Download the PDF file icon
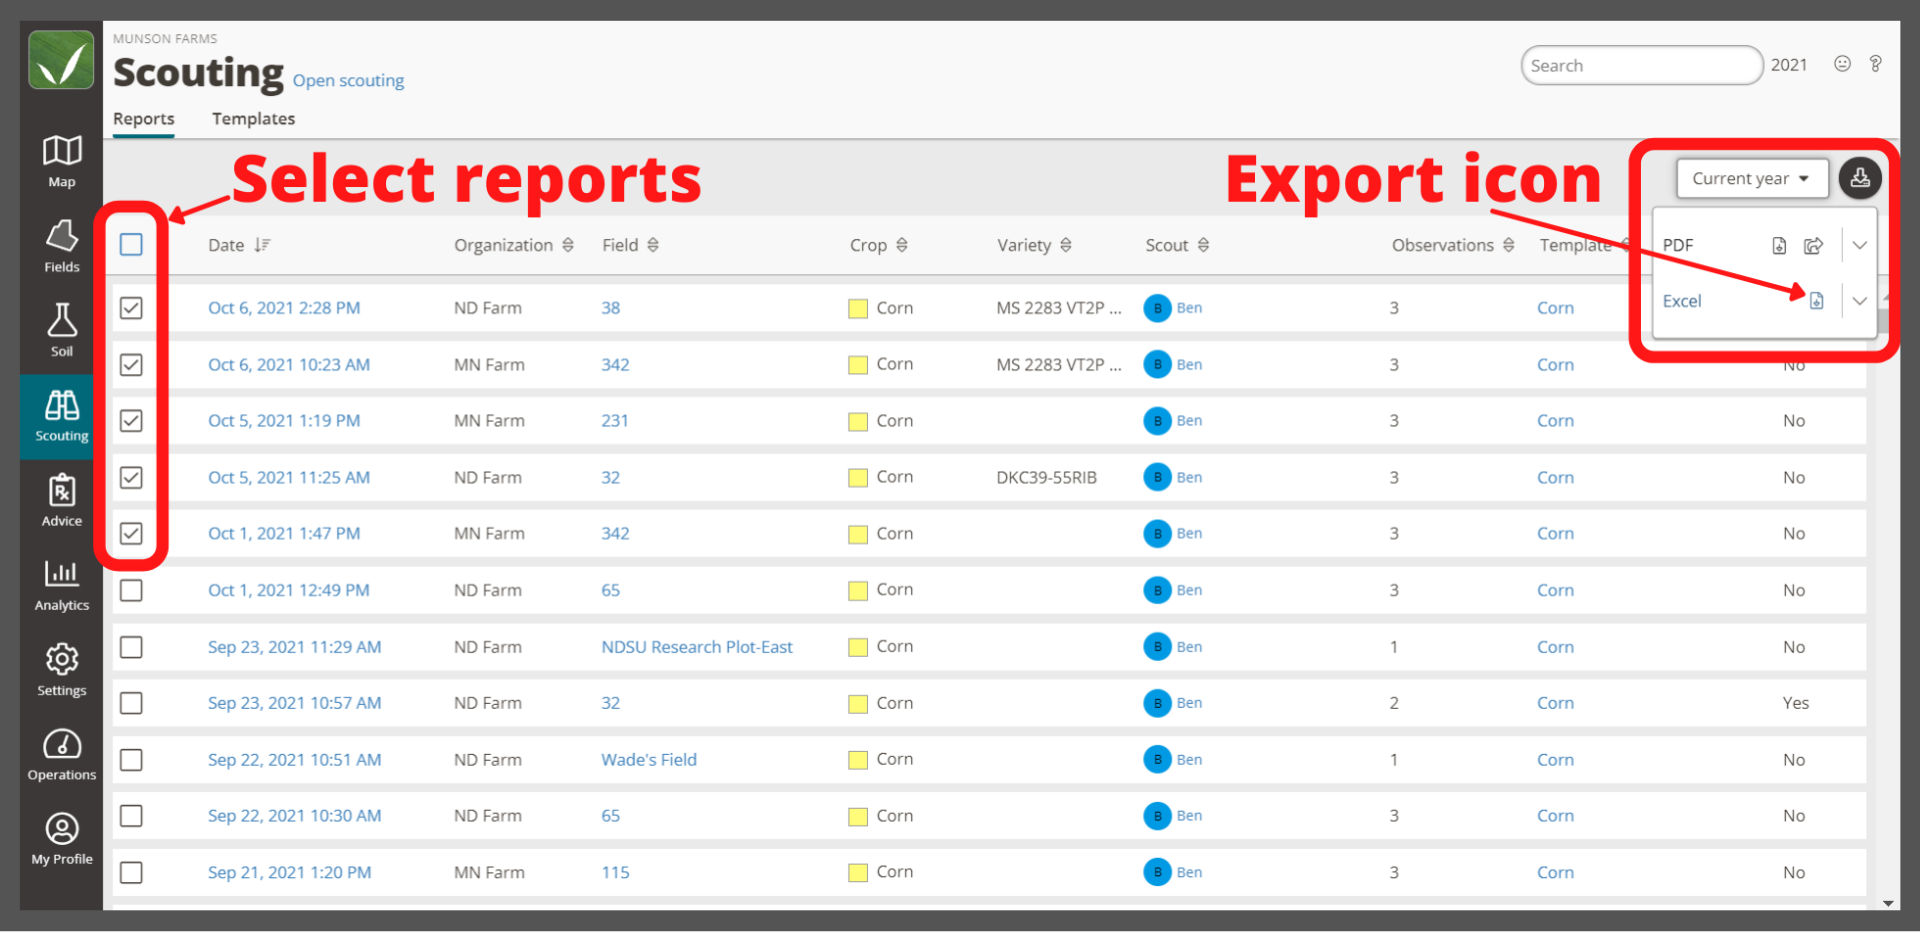 (x=1779, y=245)
